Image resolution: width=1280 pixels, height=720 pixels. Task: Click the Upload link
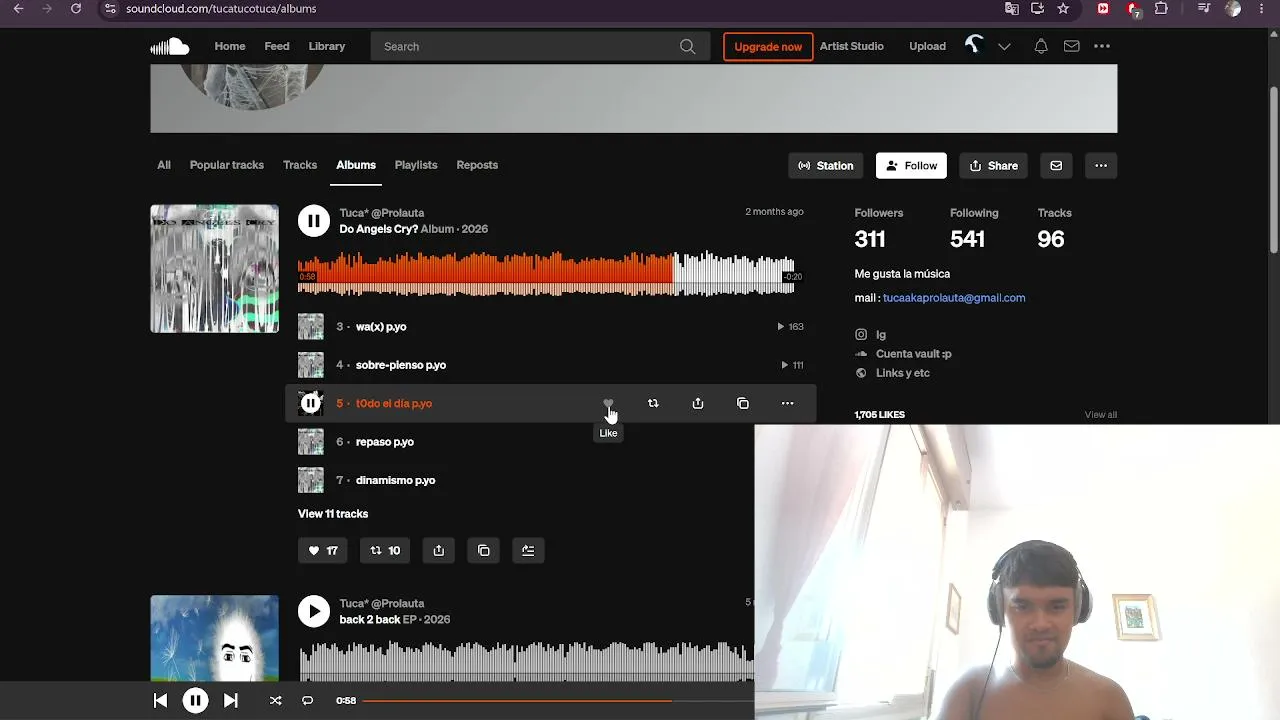(x=928, y=46)
